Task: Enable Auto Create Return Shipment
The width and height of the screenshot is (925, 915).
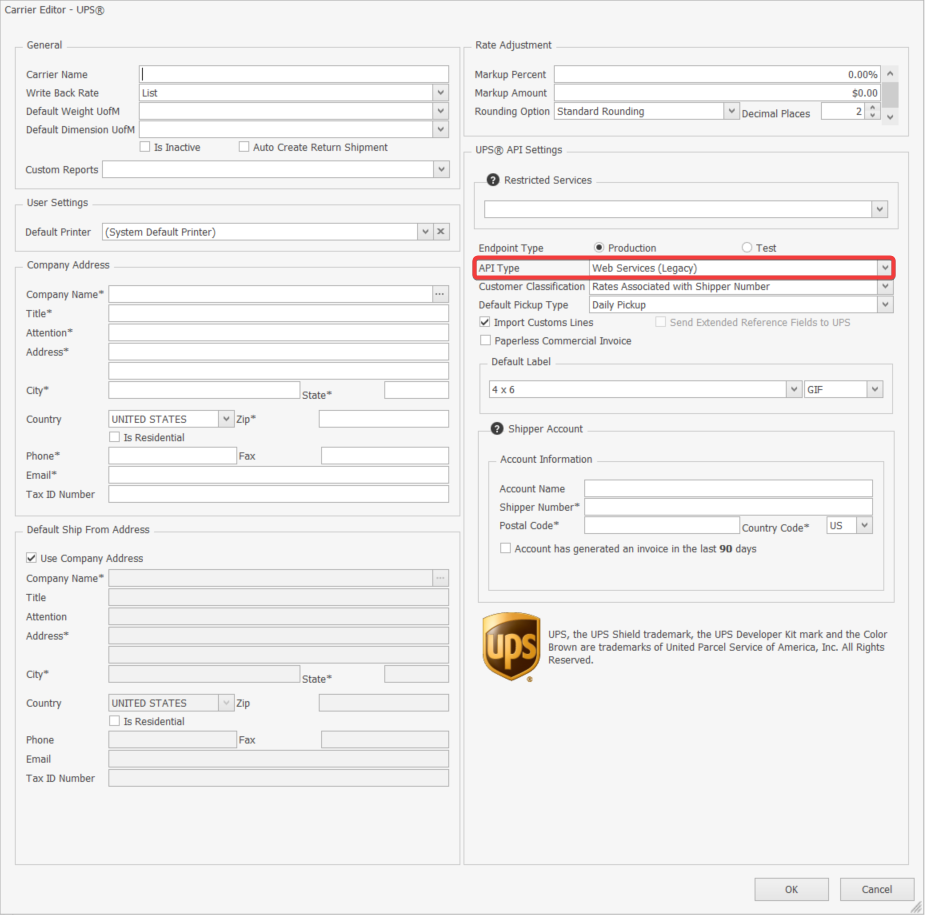Action: pos(244,147)
